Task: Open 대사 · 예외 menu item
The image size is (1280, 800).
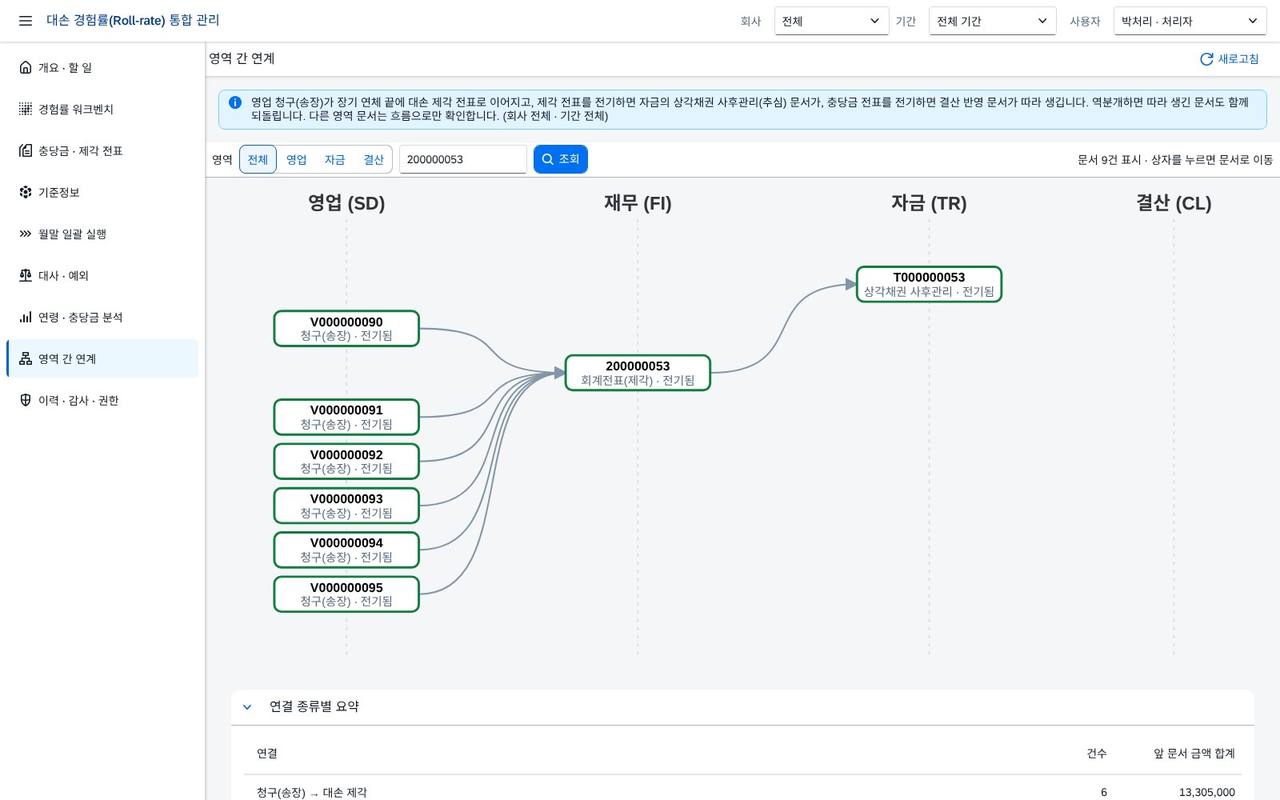Action: click(102, 275)
